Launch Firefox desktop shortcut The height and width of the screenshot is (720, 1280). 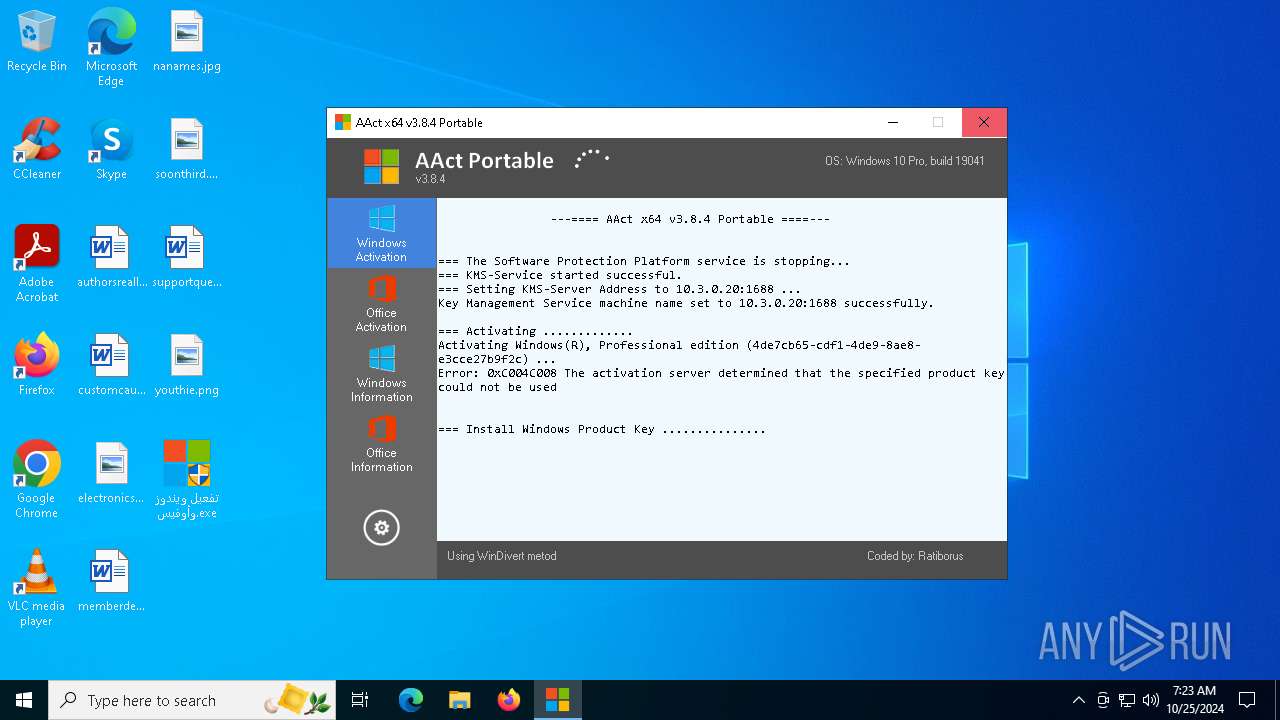37,365
